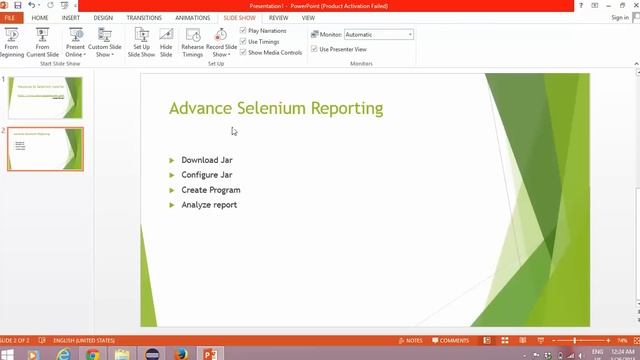The image size is (640, 360).
Task: Click zoom in plus button
Action: (608, 340)
